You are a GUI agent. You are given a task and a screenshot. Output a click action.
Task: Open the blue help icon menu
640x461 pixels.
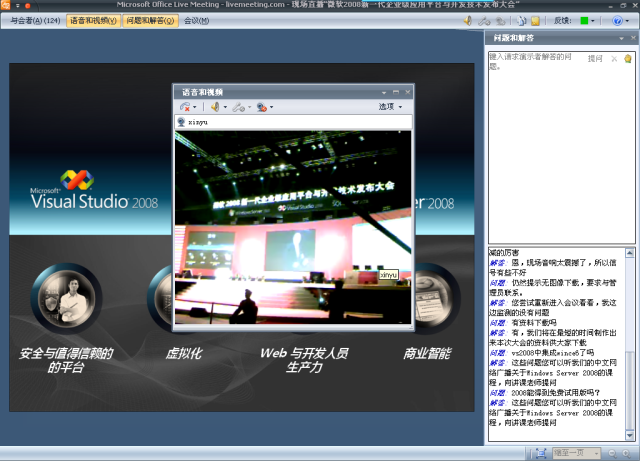620,20
